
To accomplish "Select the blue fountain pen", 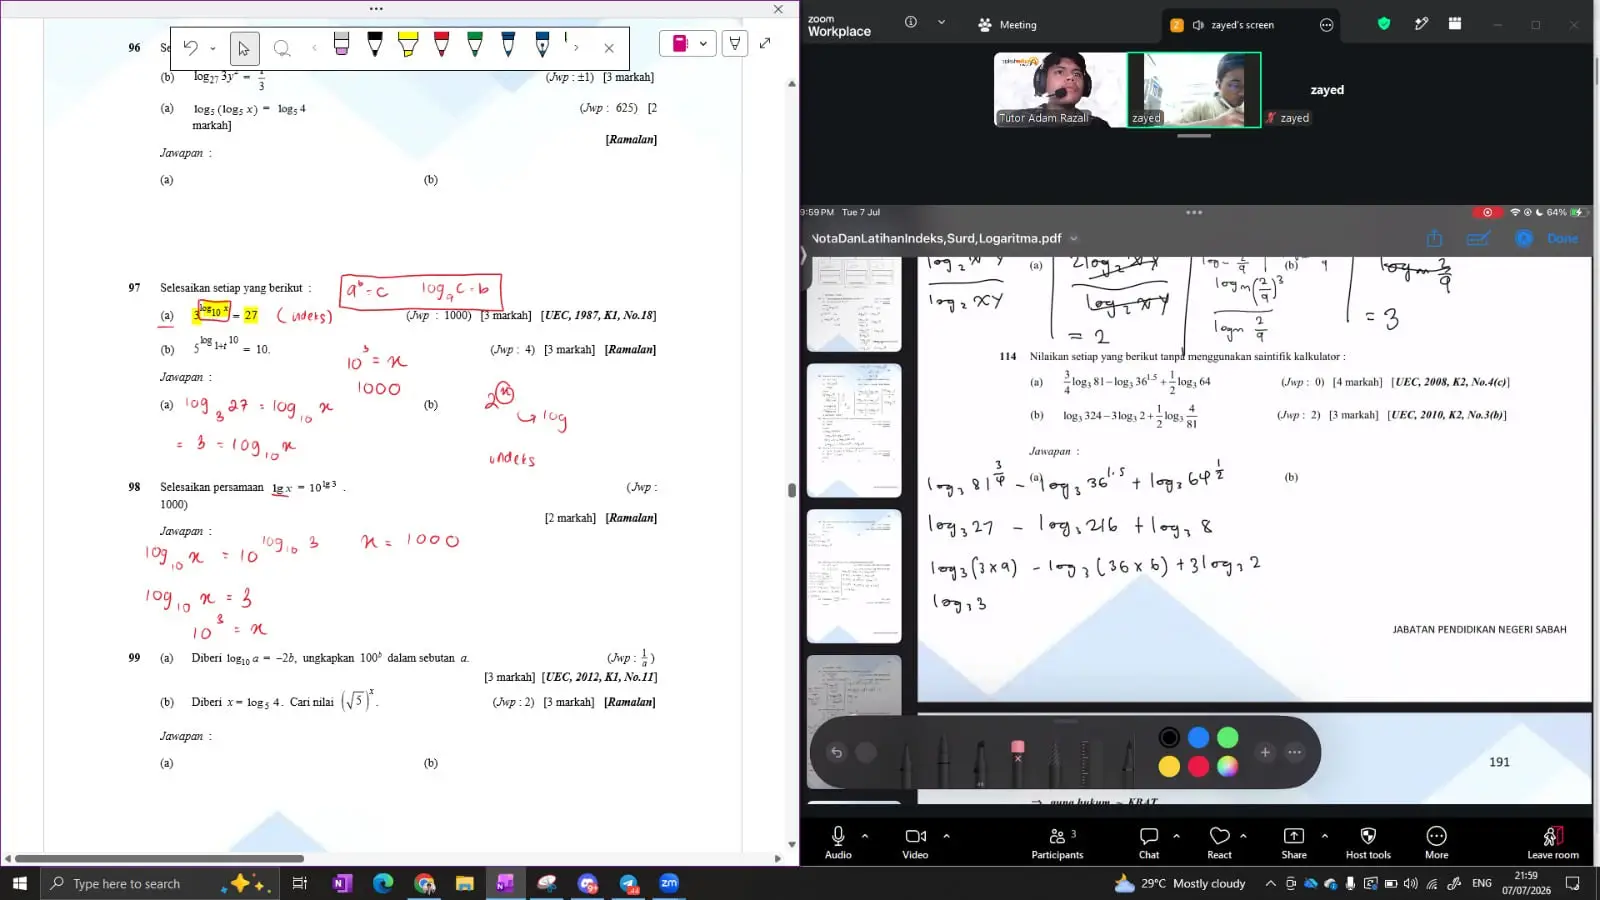I will click(x=542, y=44).
